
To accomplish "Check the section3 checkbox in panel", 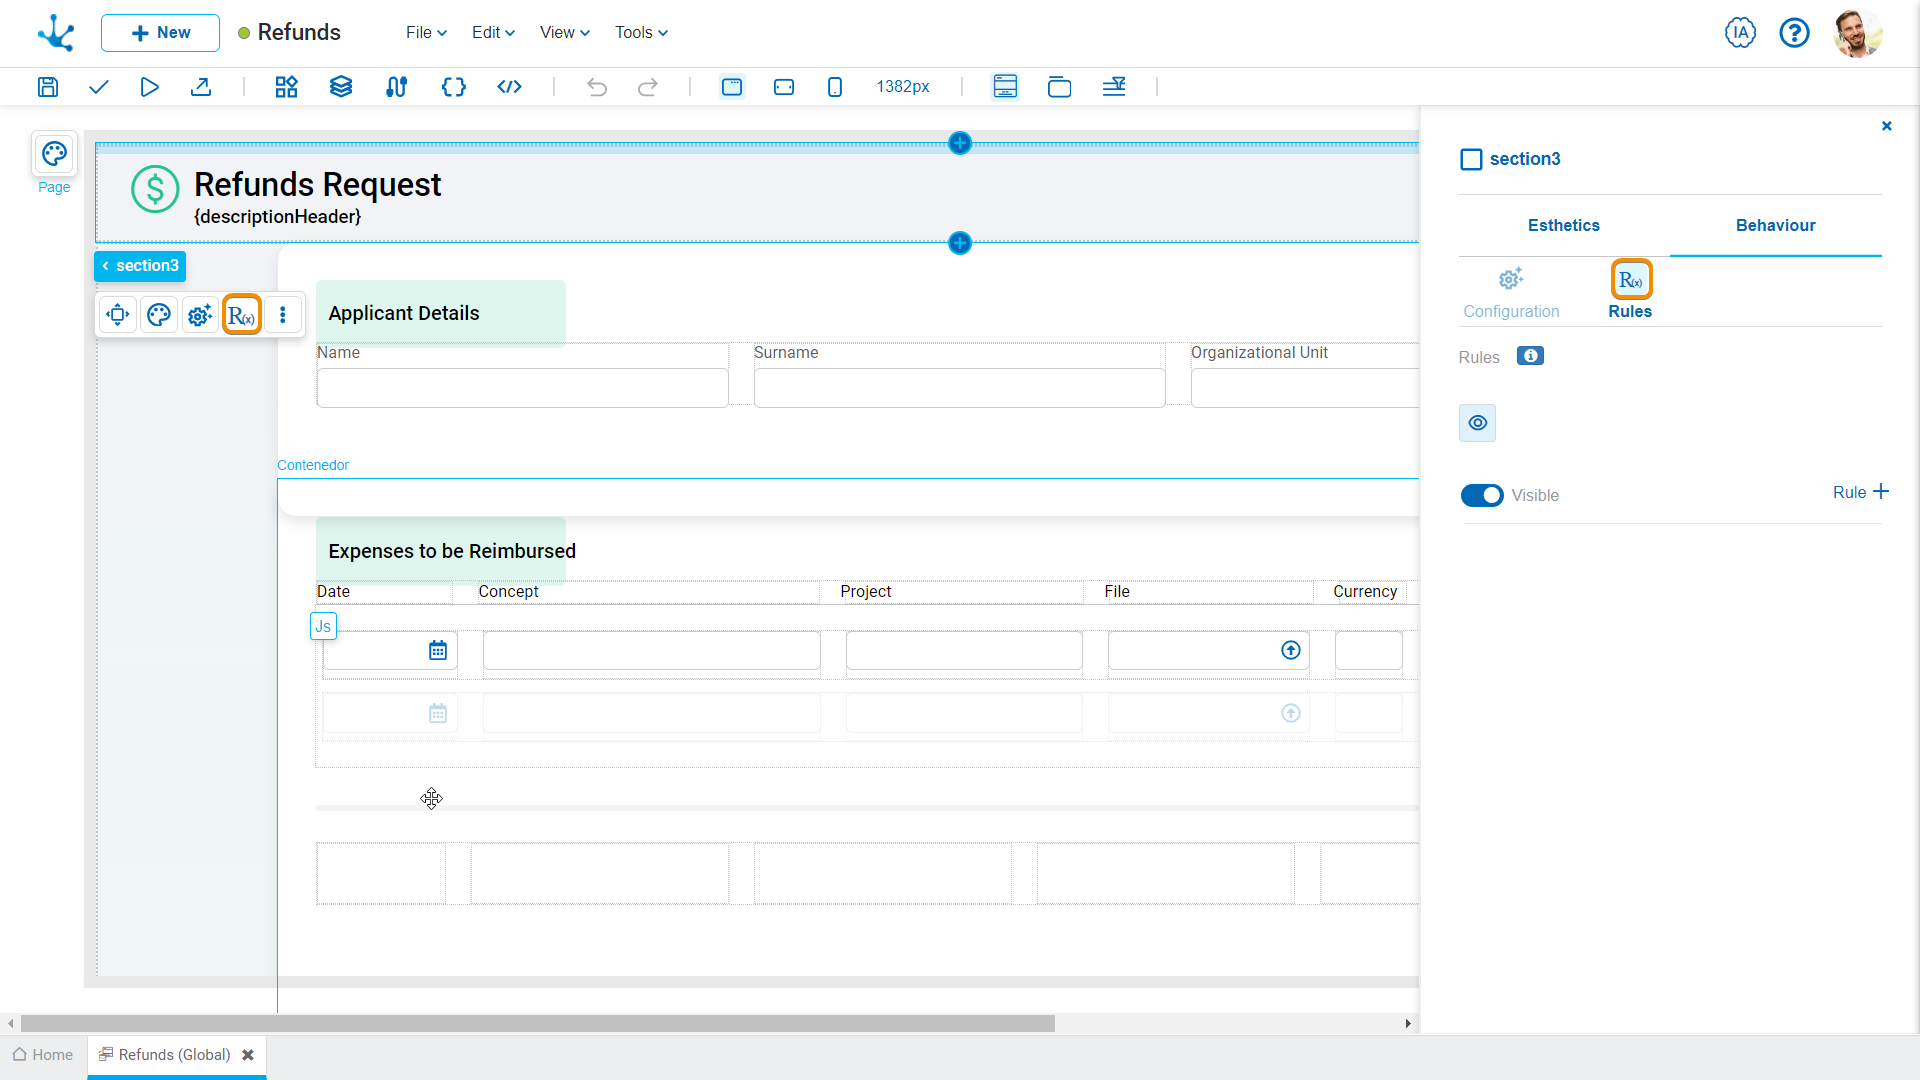I will point(1471,160).
